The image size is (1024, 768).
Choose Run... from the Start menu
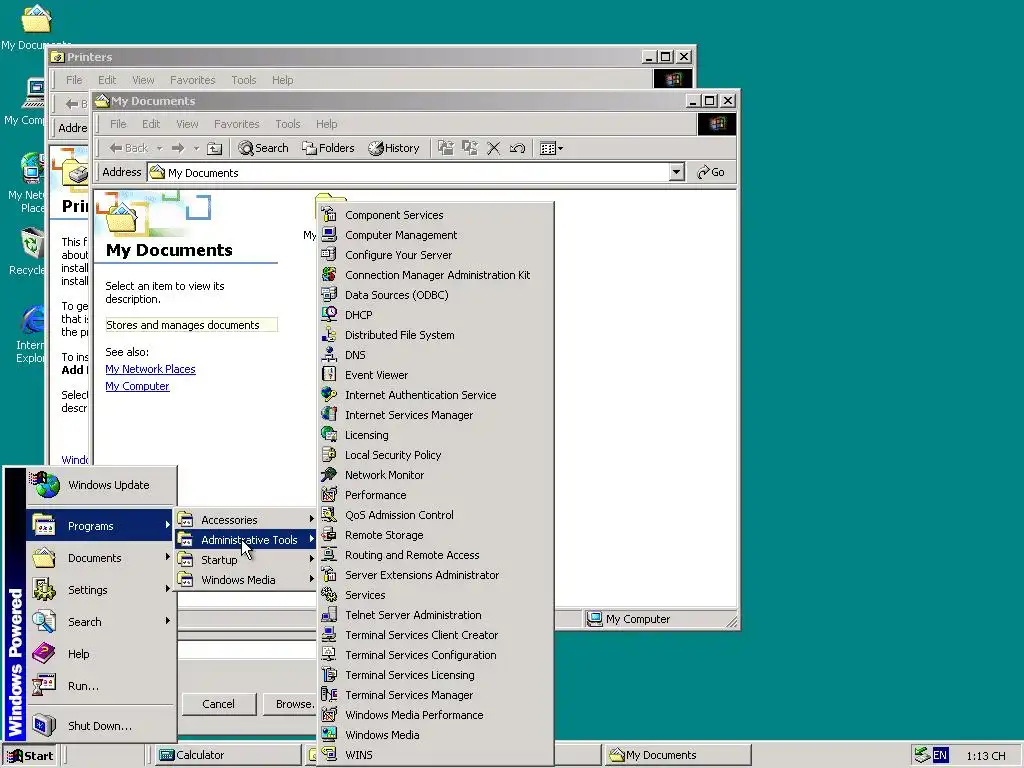point(100,686)
